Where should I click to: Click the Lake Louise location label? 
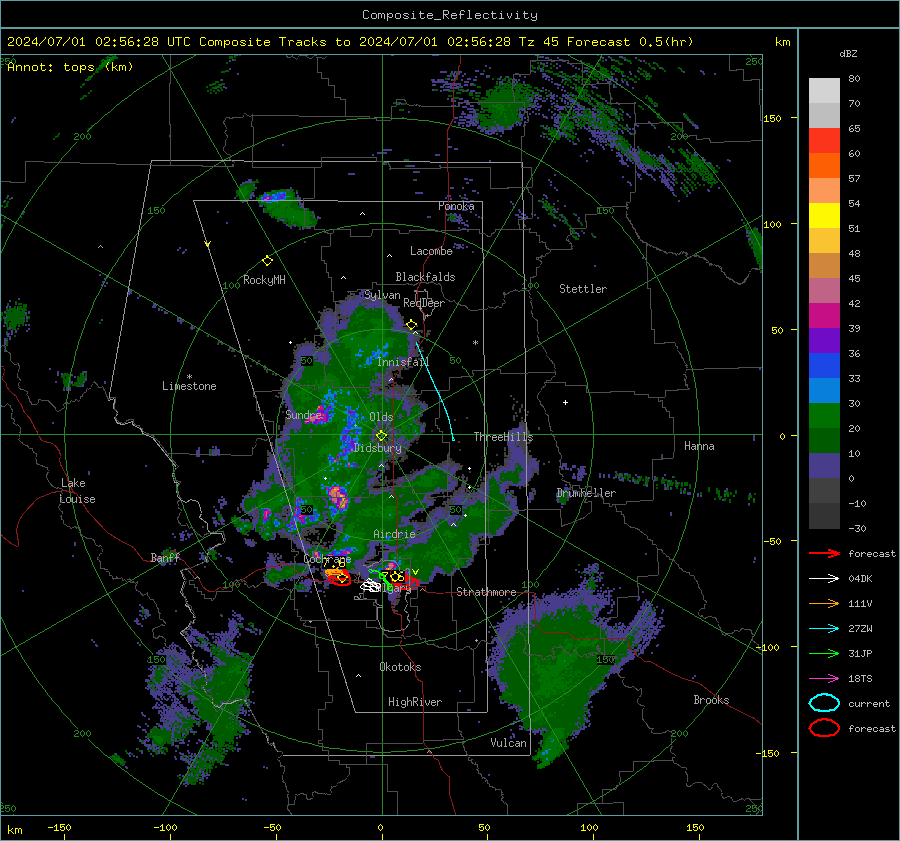[x=77, y=491]
